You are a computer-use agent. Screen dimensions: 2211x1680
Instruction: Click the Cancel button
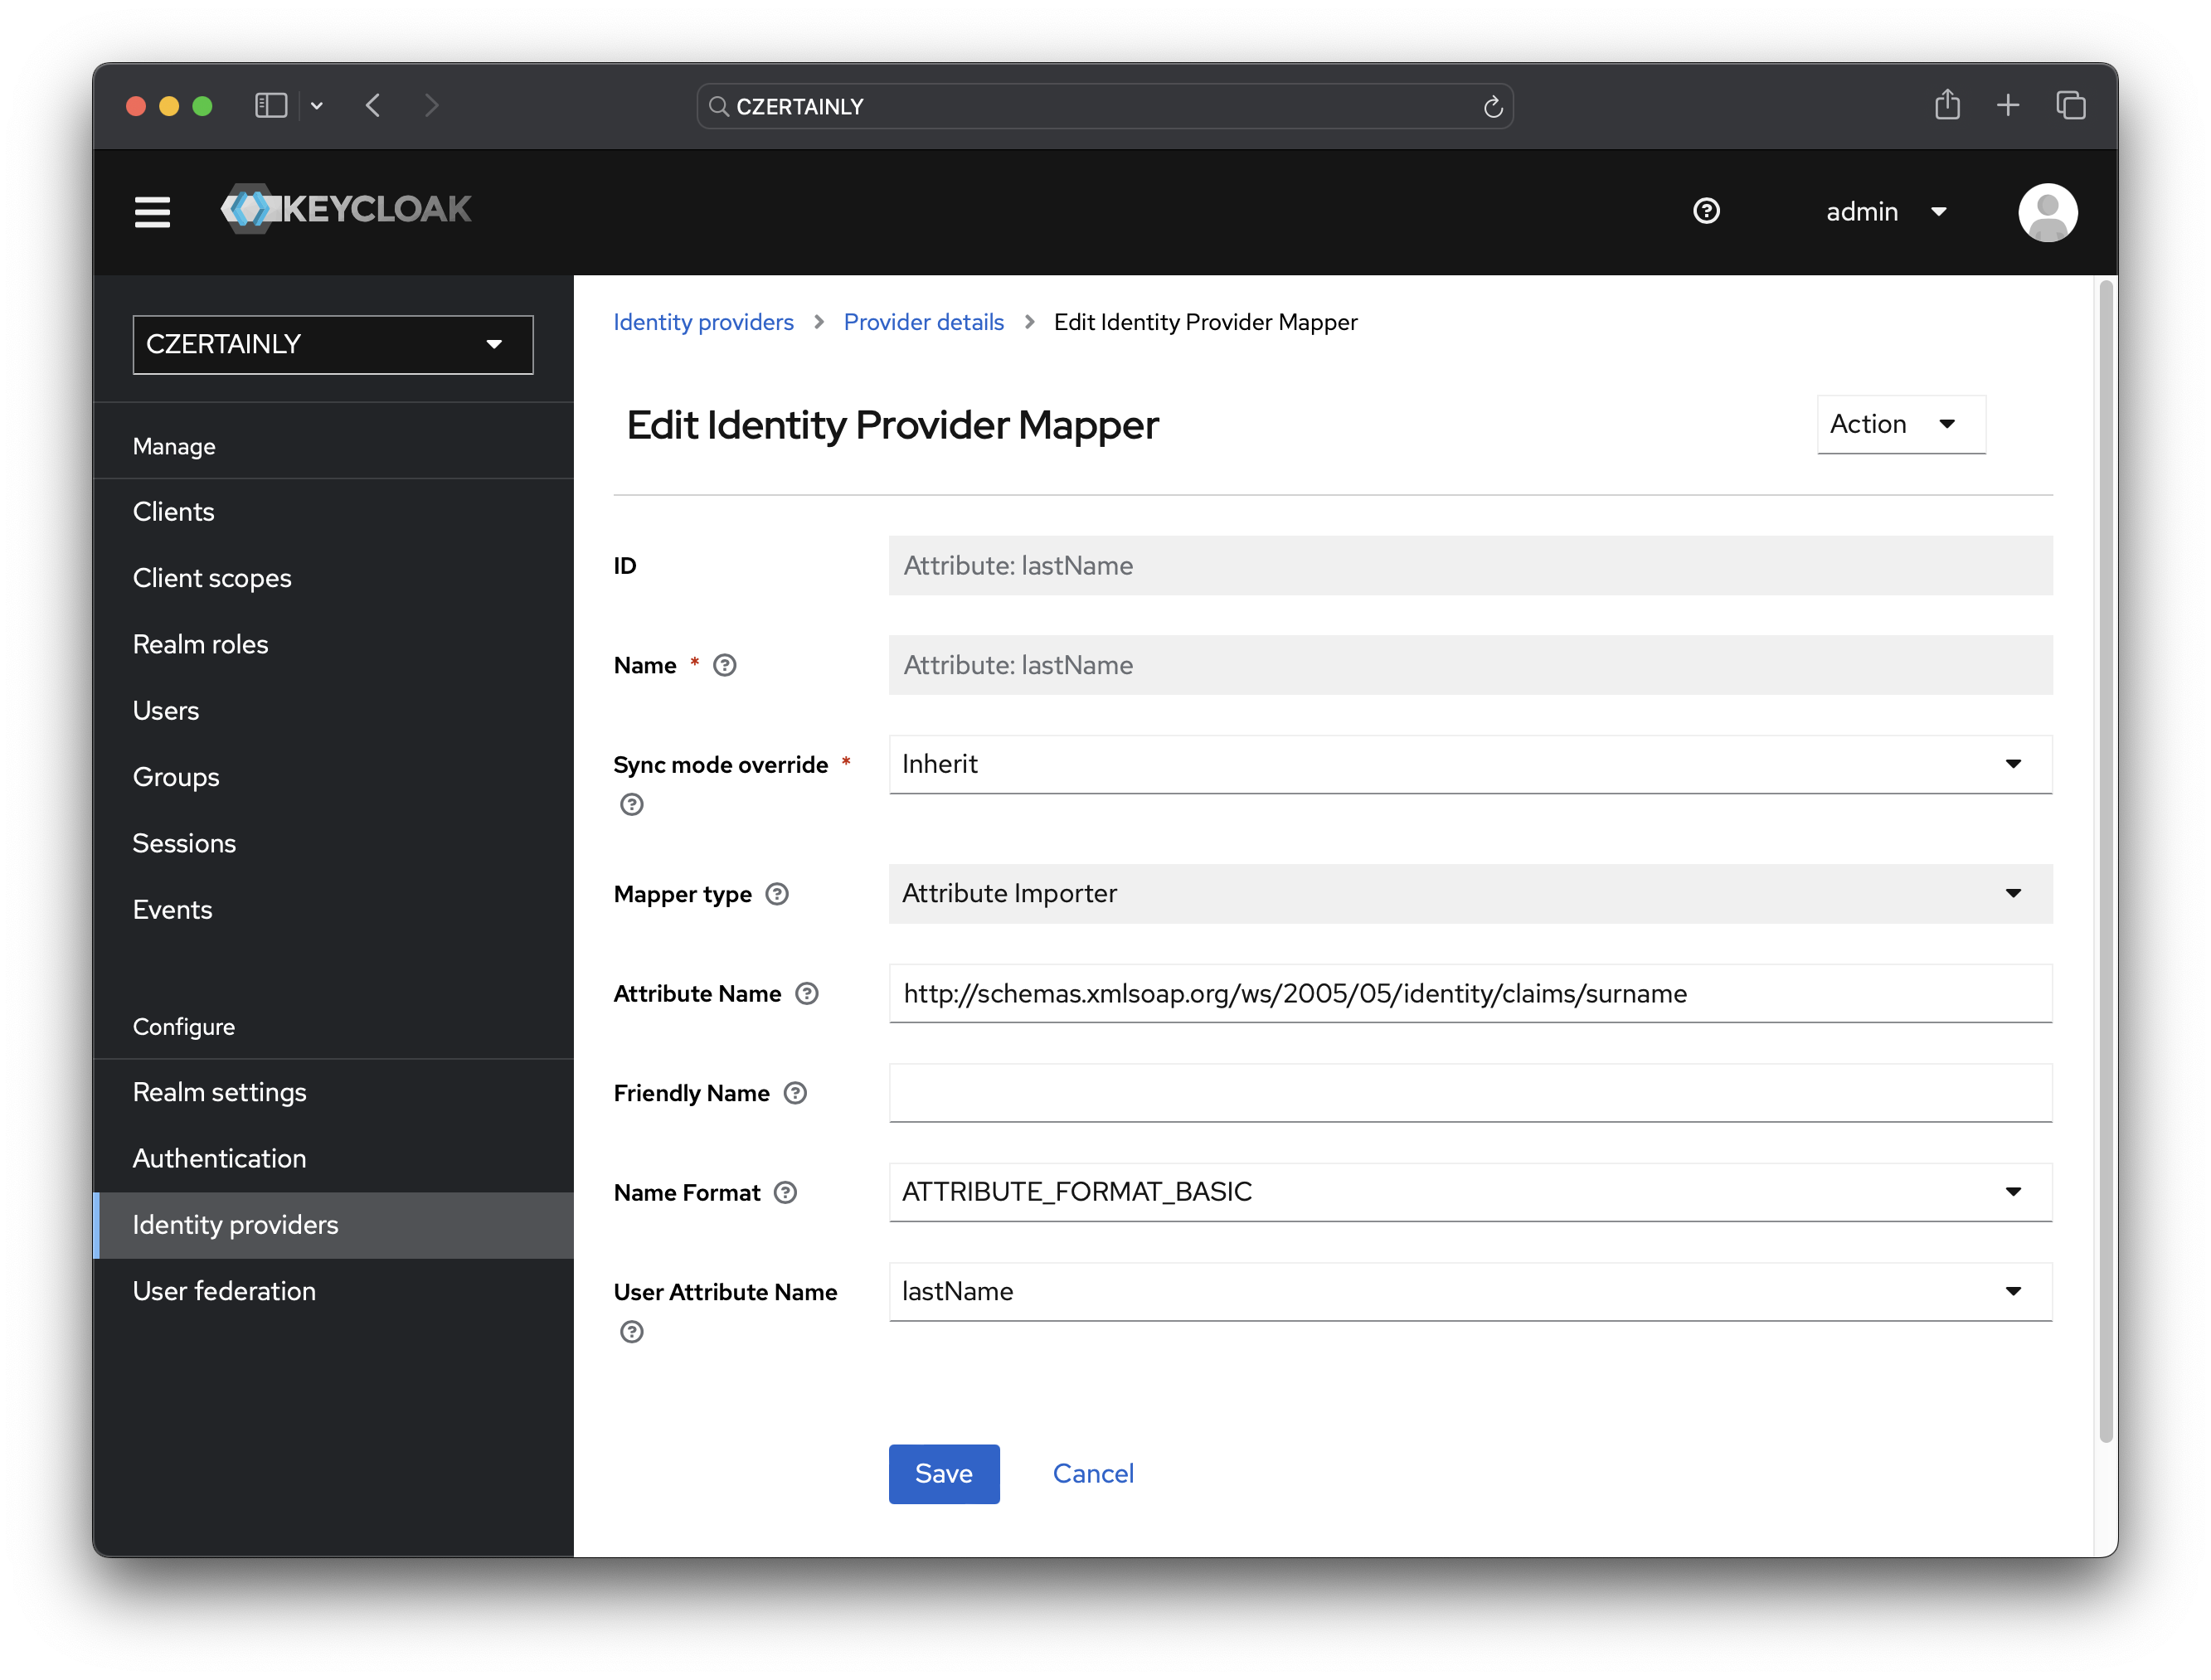(1092, 1474)
